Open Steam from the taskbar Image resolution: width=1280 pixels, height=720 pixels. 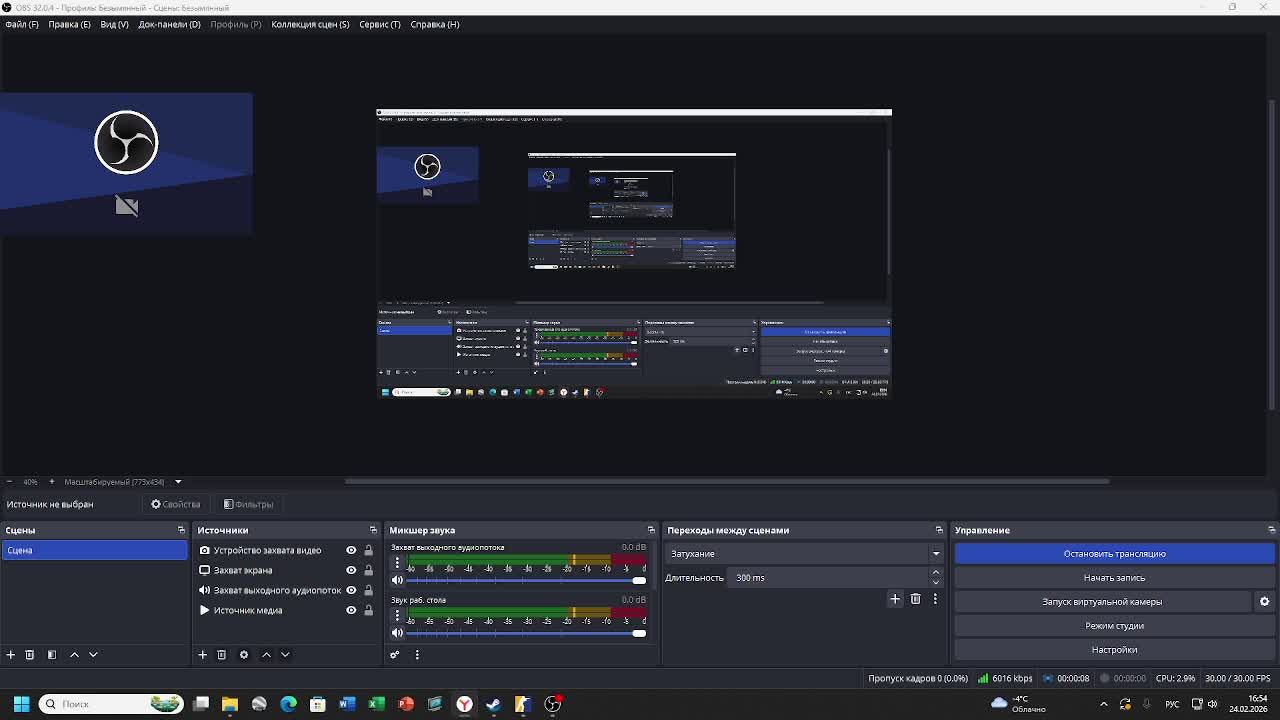(x=493, y=704)
